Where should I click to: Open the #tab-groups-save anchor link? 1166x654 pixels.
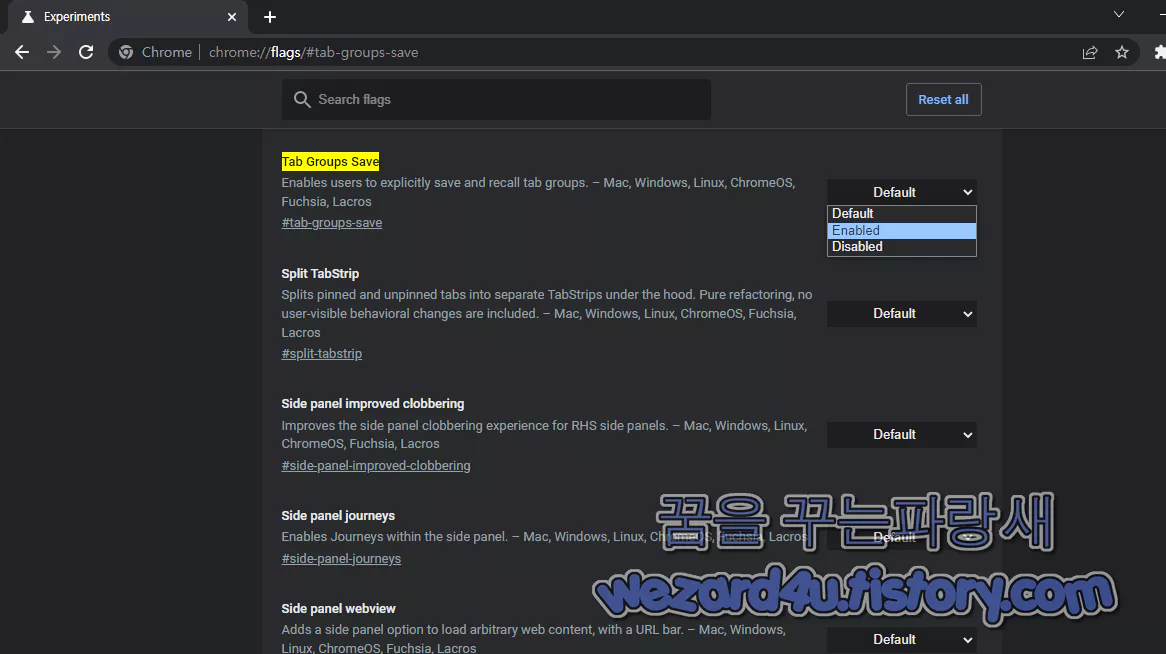pyautogui.click(x=332, y=222)
